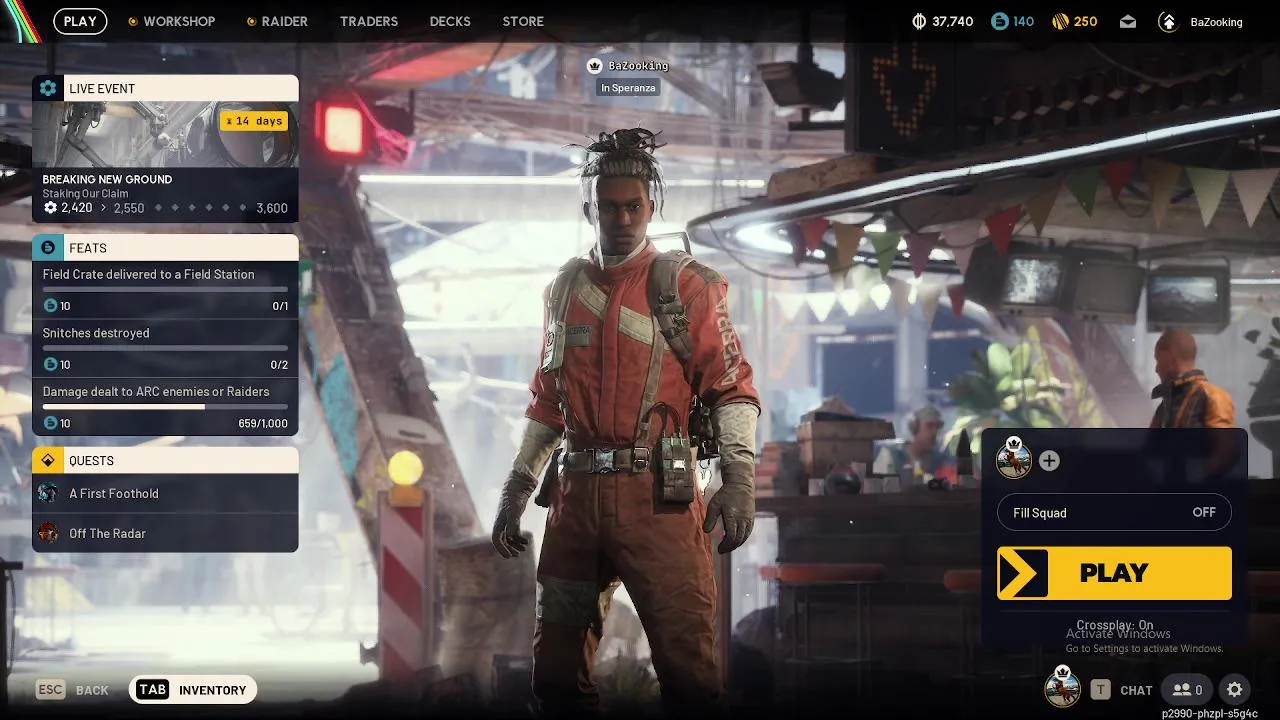This screenshot has height=720, width=1280.
Task: Click the In Speranza status label
Action: click(628, 88)
